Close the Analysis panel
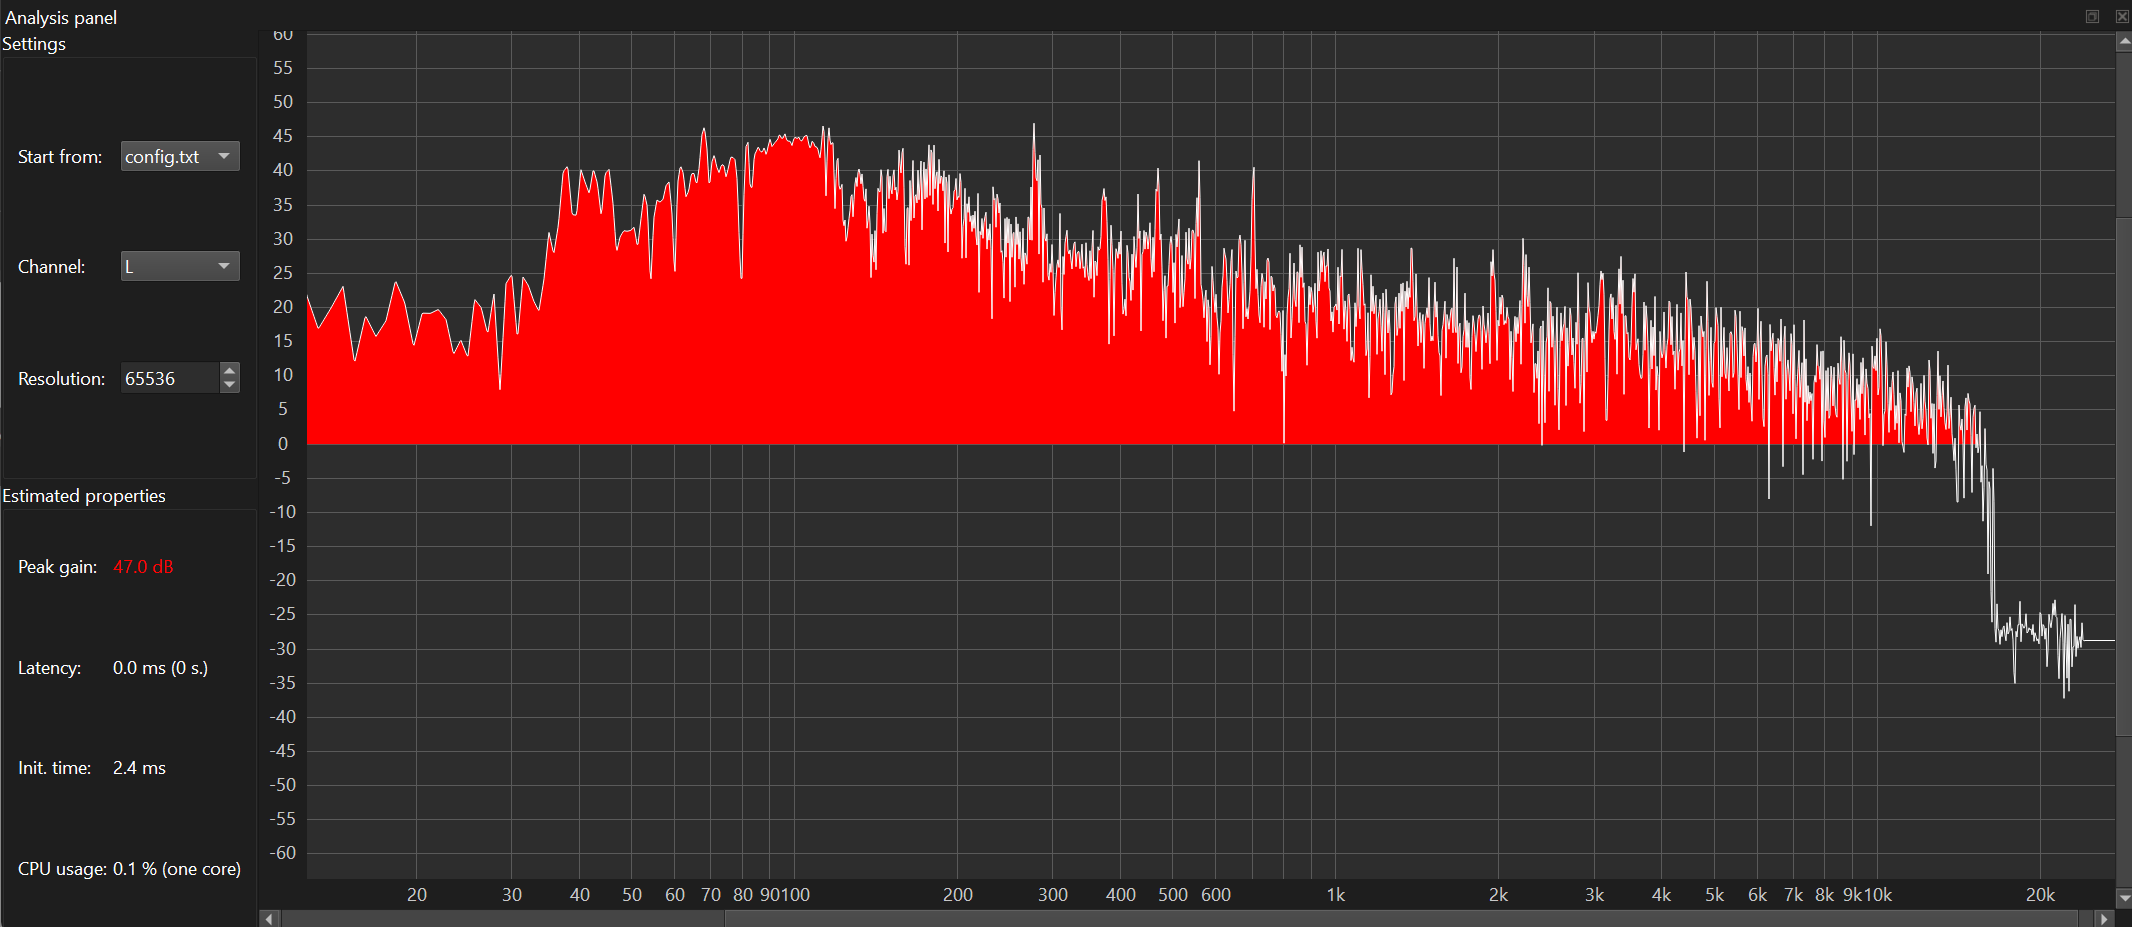This screenshot has width=2132, height=927. (x=2122, y=16)
